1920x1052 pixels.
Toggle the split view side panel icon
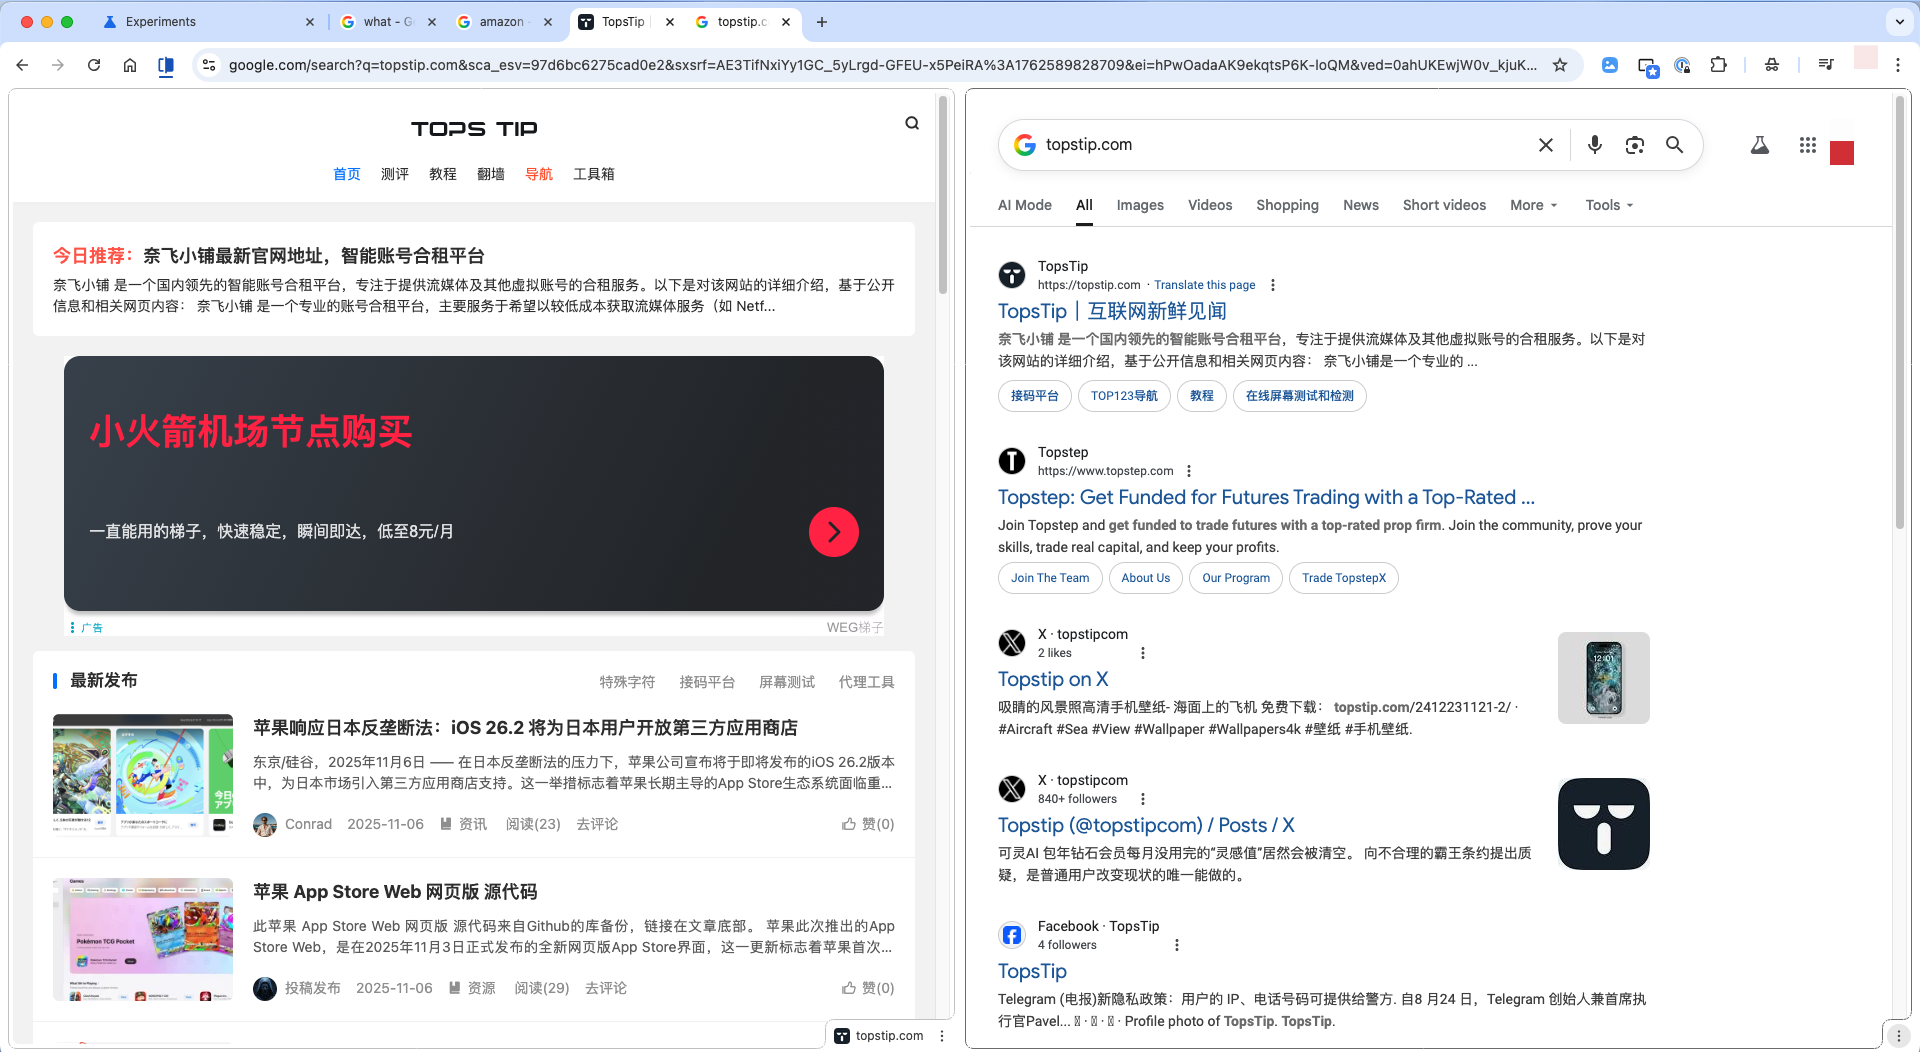166,65
